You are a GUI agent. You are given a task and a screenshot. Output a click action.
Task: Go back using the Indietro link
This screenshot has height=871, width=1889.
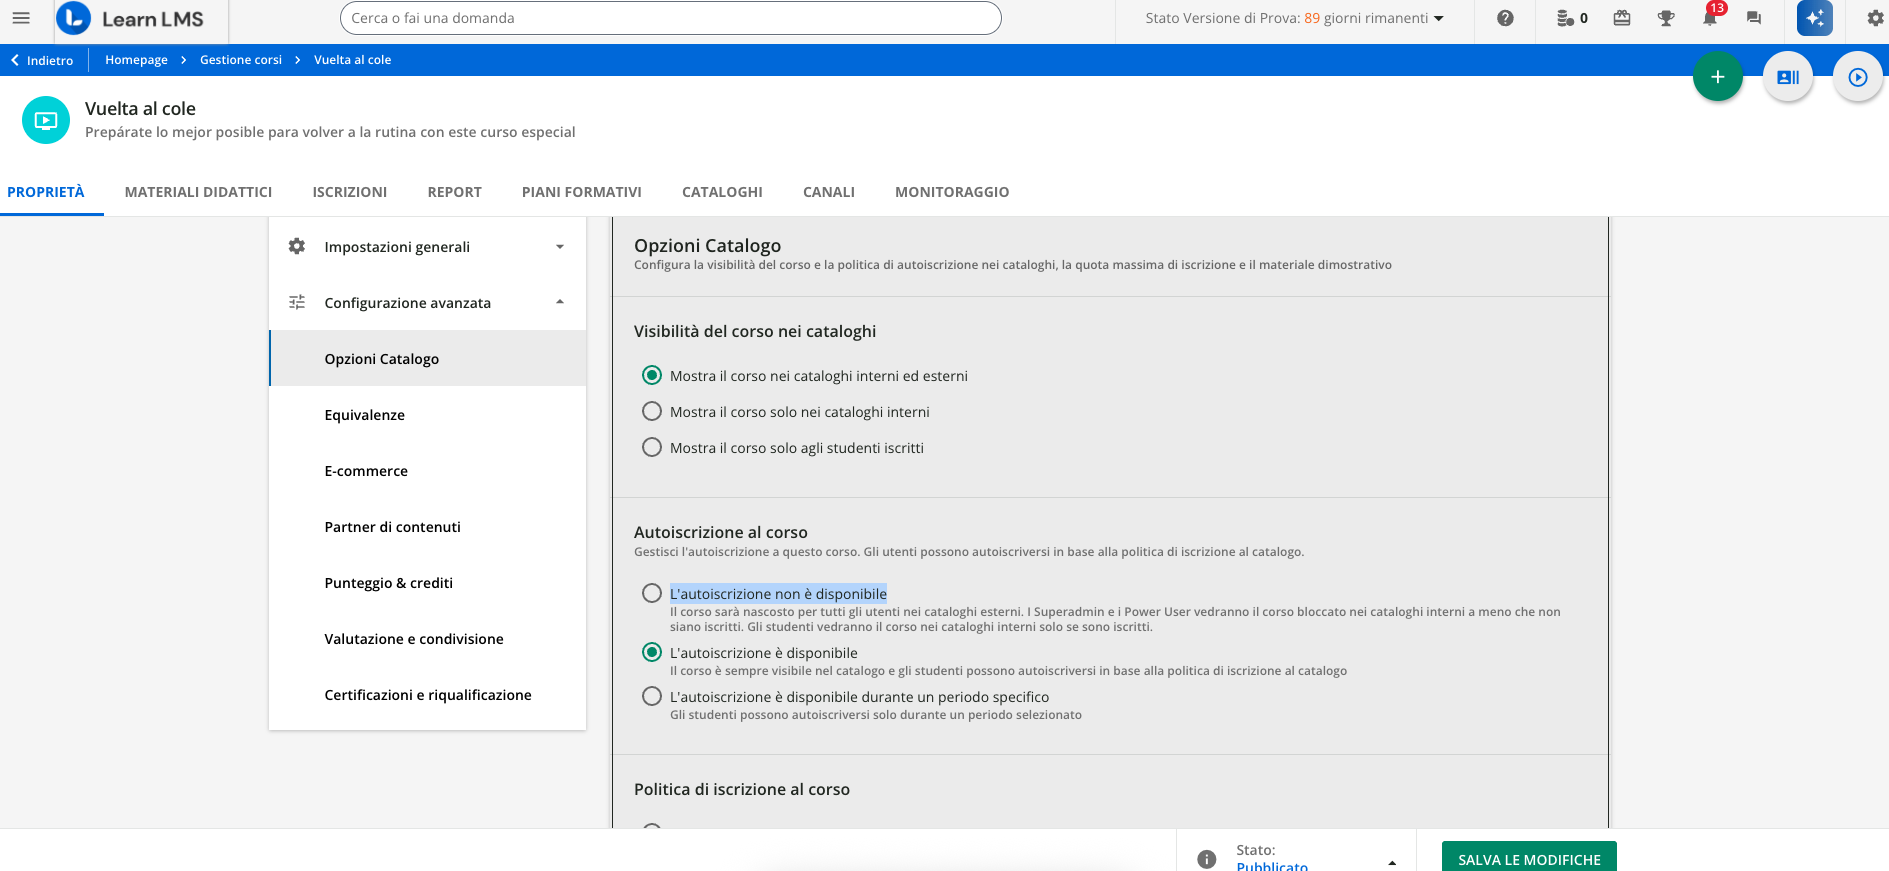coord(42,60)
